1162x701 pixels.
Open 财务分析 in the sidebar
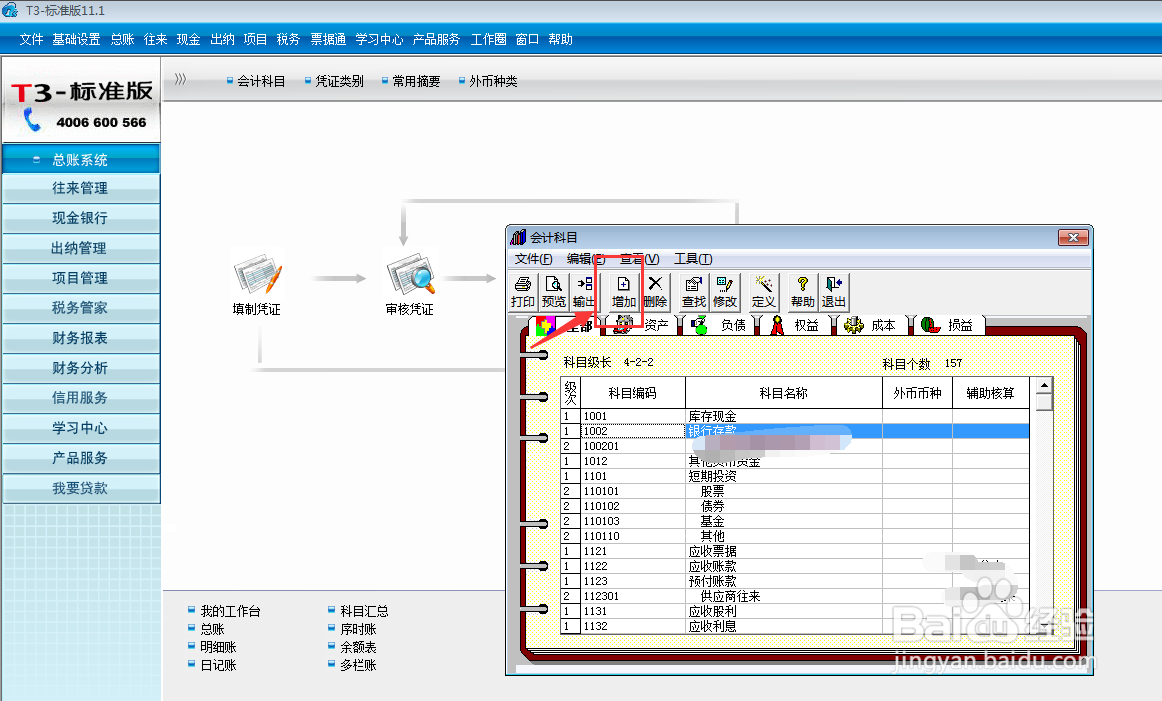[x=81, y=368]
